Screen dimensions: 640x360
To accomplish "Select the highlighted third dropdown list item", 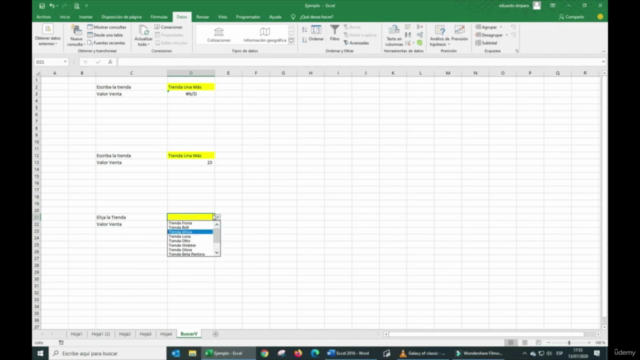I will [190, 232].
